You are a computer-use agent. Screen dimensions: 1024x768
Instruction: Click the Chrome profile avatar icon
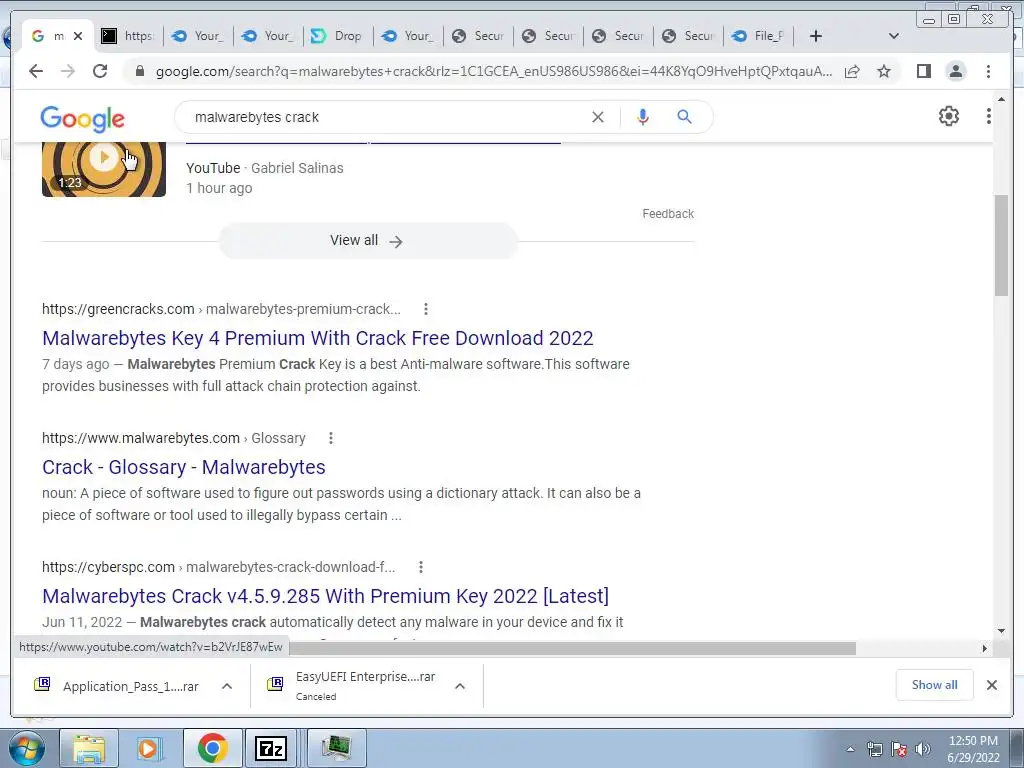956,71
